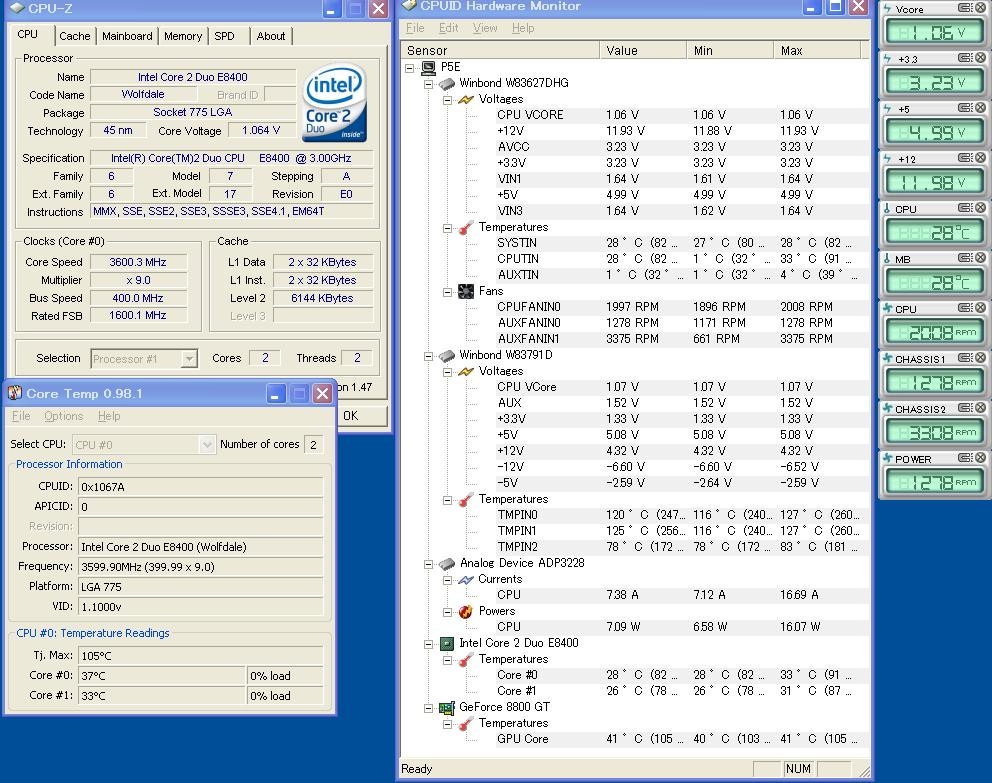Click the thermometer icon on MB gadget
The image size is (992, 783).
pyautogui.click(x=887, y=259)
